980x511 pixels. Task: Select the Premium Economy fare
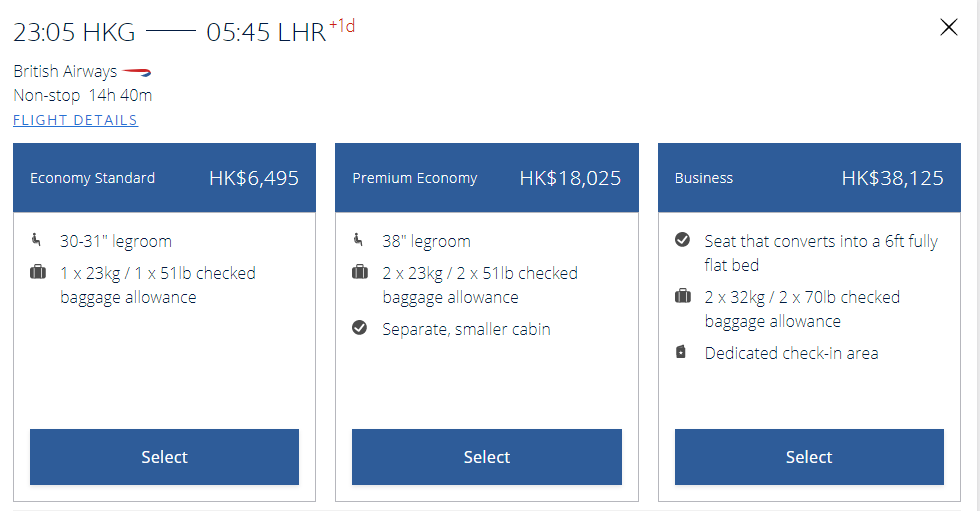[x=486, y=457]
